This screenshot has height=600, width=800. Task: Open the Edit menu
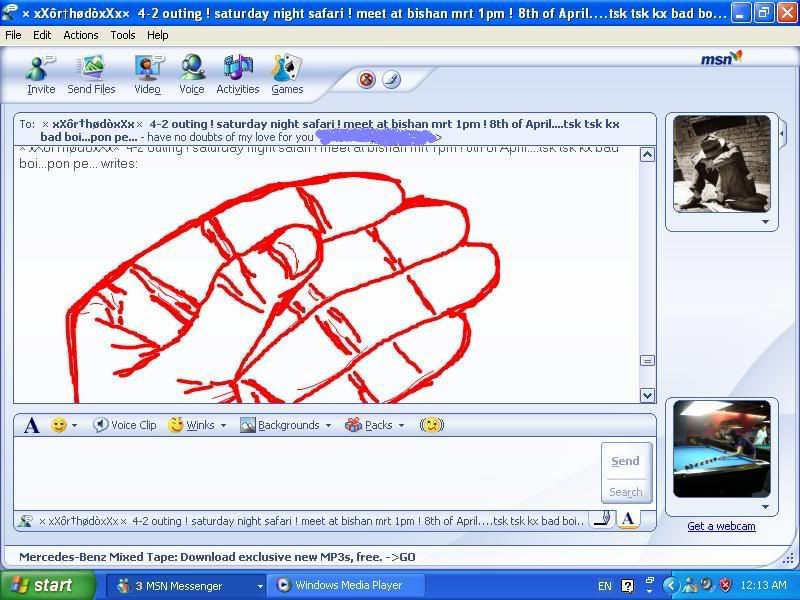42,35
